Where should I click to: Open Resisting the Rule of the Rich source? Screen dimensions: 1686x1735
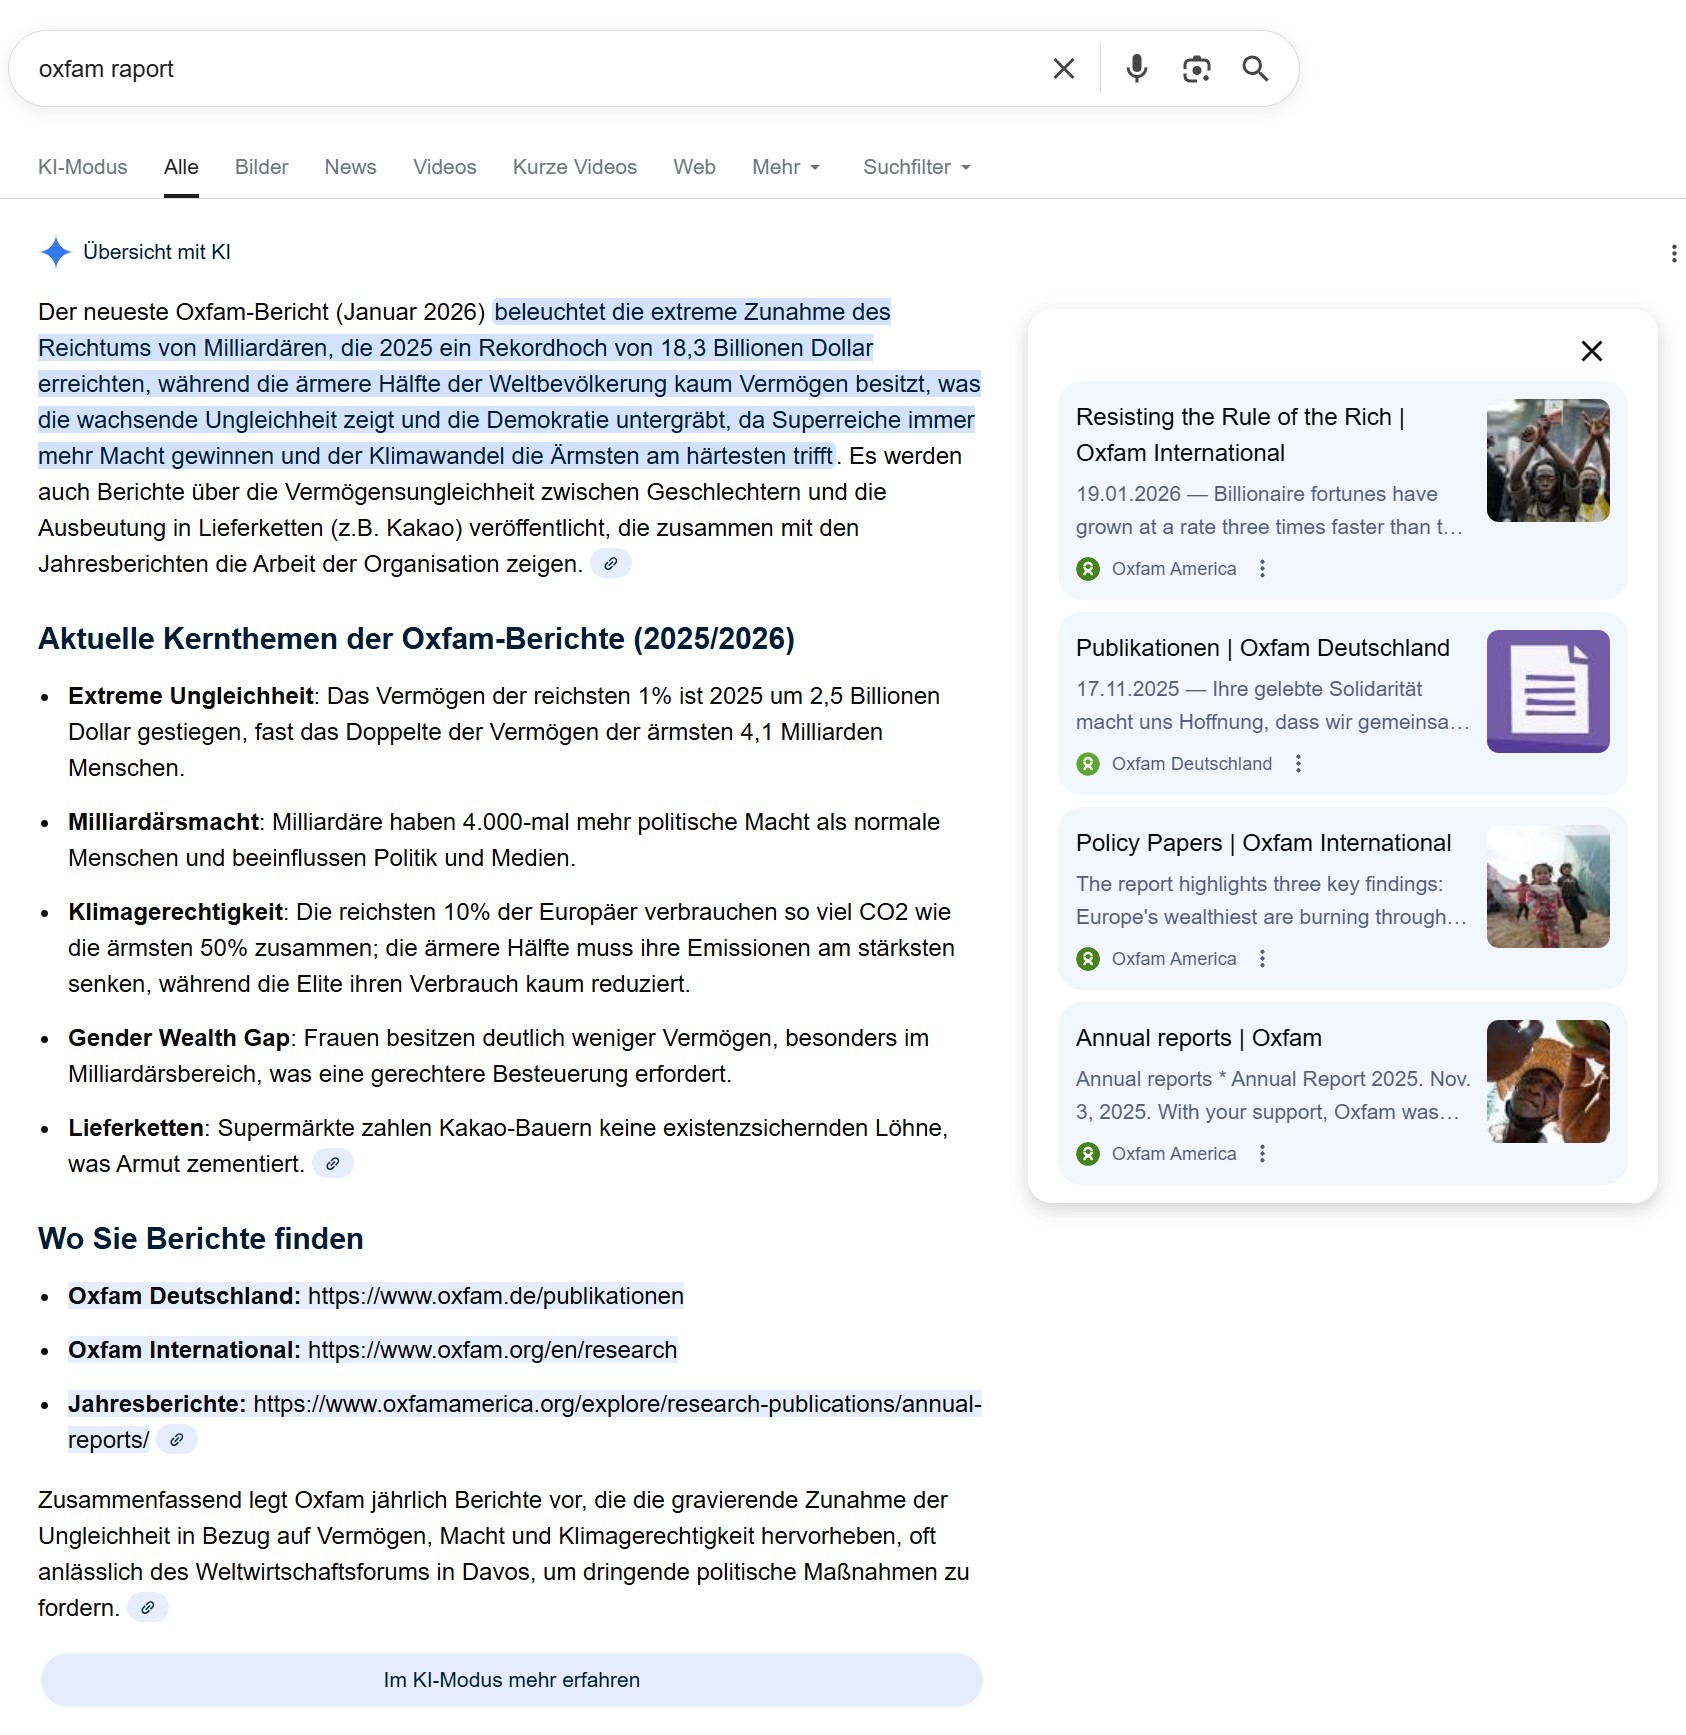(1239, 434)
